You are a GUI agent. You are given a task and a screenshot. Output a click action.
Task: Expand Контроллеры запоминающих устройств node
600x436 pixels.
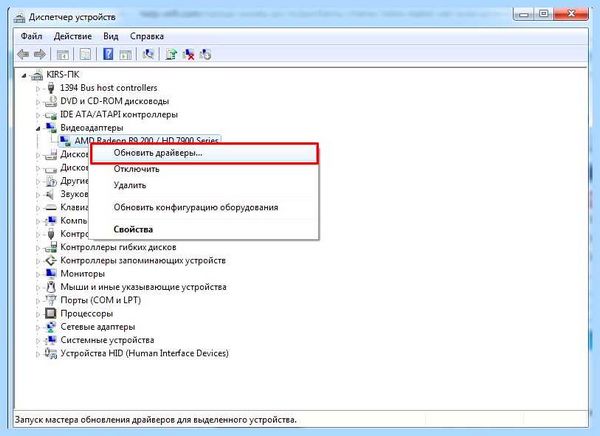(38, 261)
